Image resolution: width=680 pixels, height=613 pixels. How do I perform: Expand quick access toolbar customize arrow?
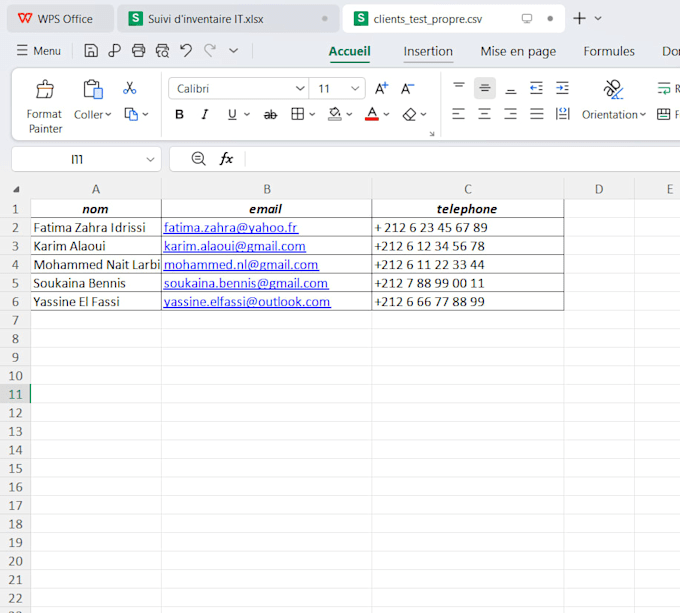tap(234, 51)
